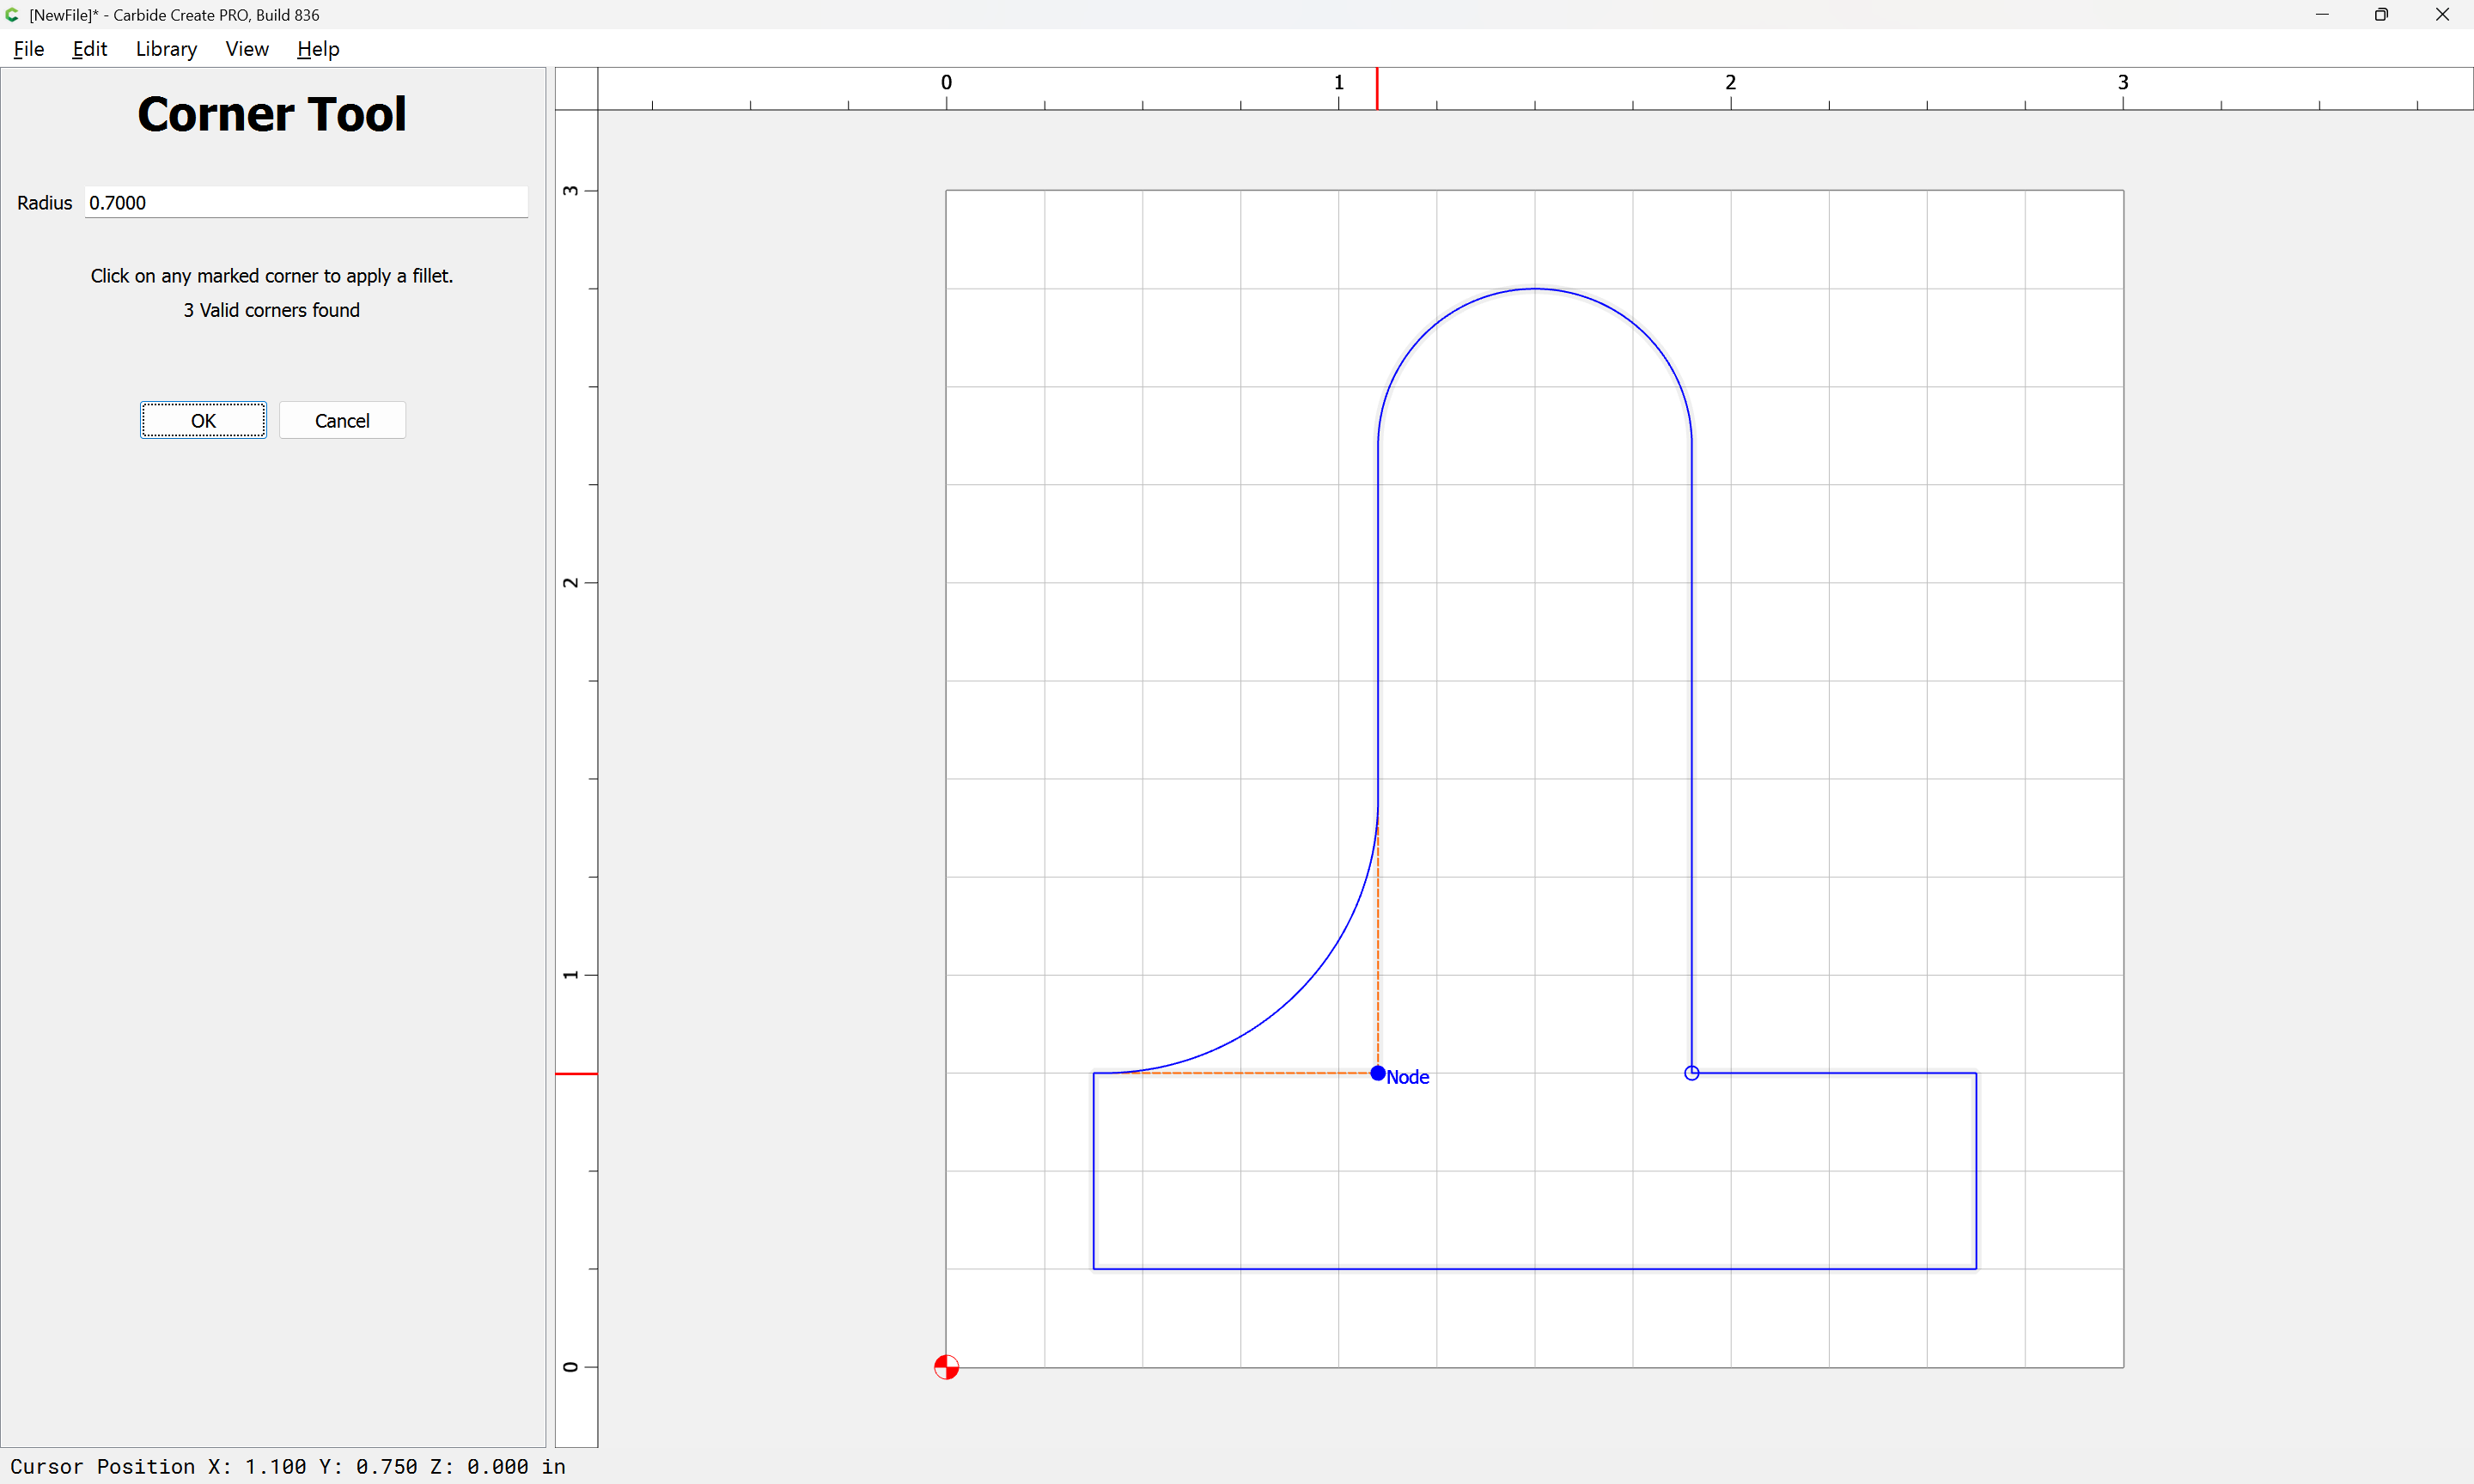Screen dimensions: 2474x1484
Task: Click the filled blue Node corner marker
Action: [1378, 1073]
